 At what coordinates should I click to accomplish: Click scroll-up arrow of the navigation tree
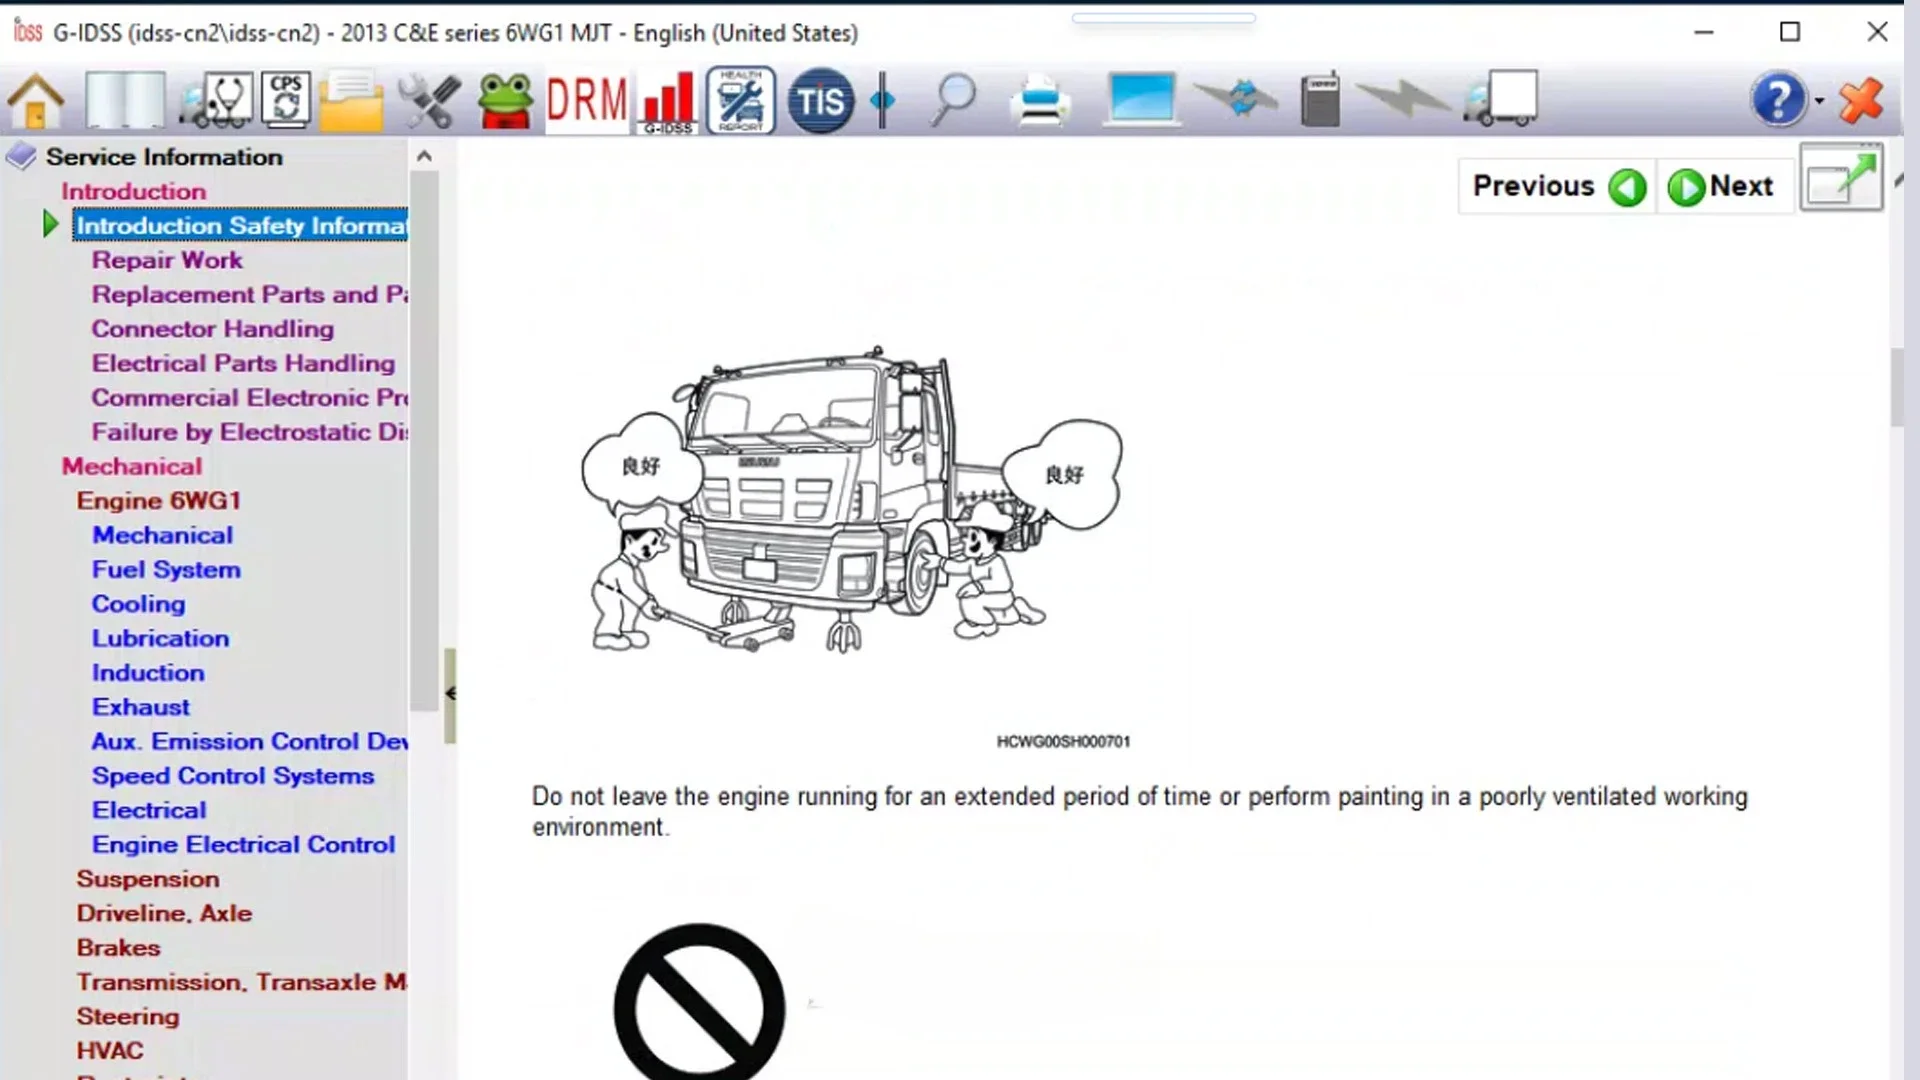(424, 156)
